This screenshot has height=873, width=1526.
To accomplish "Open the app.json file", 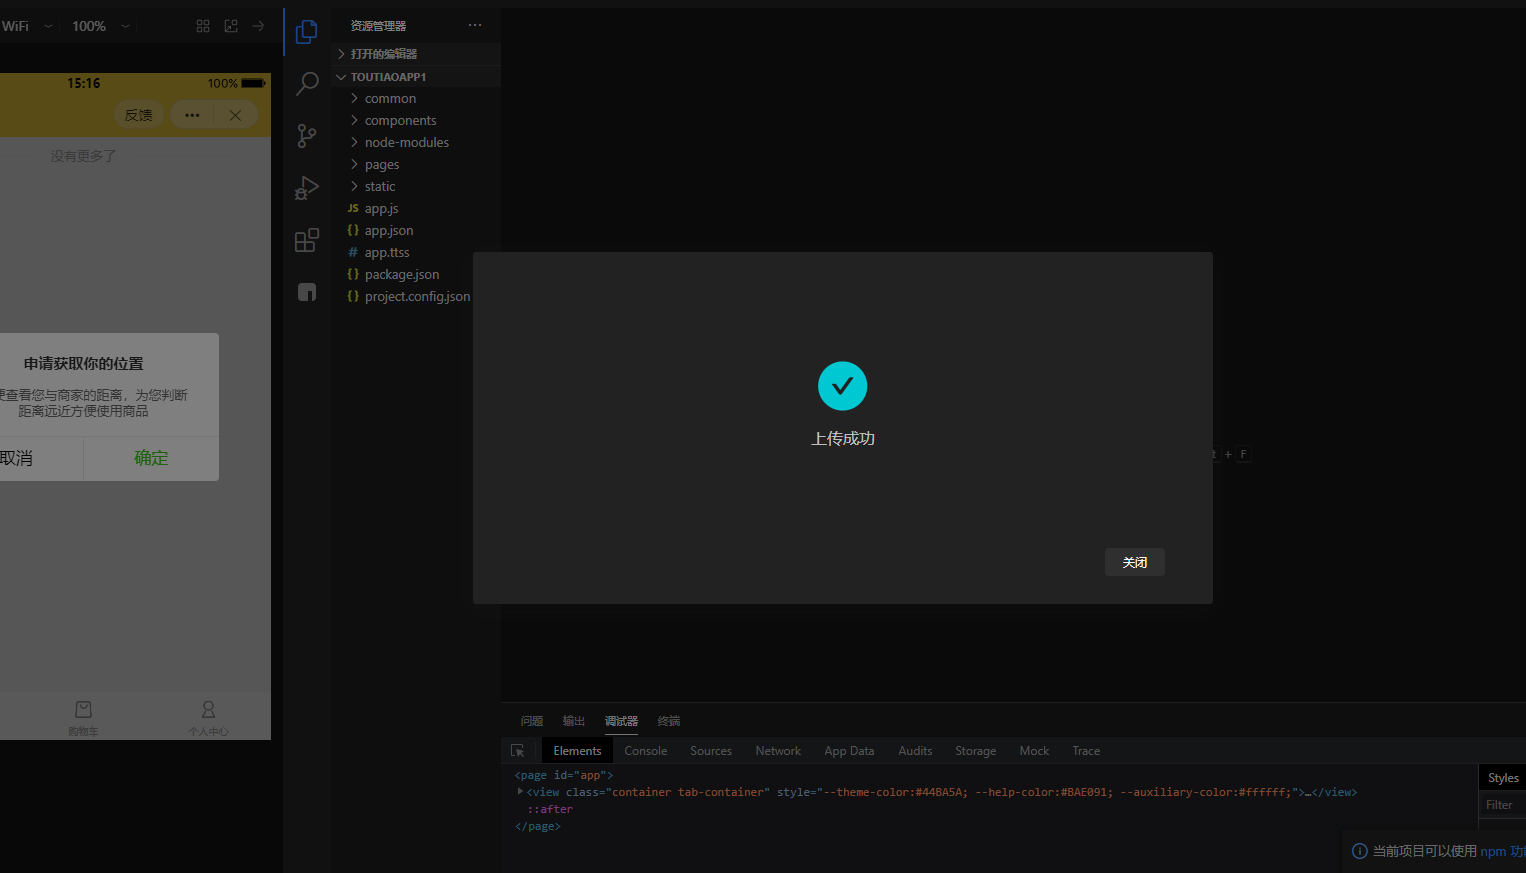I will click(416, 230).
